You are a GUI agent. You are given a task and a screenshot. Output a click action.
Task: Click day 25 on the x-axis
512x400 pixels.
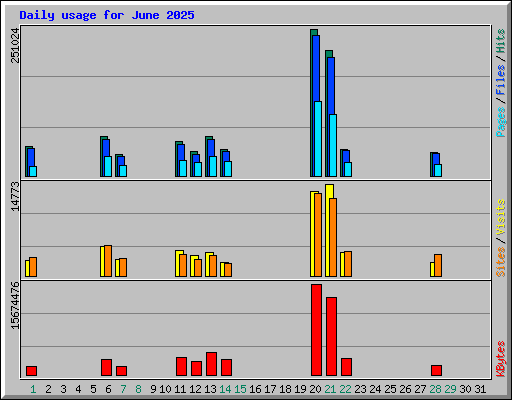pyautogui.click(x=390, y=389)
